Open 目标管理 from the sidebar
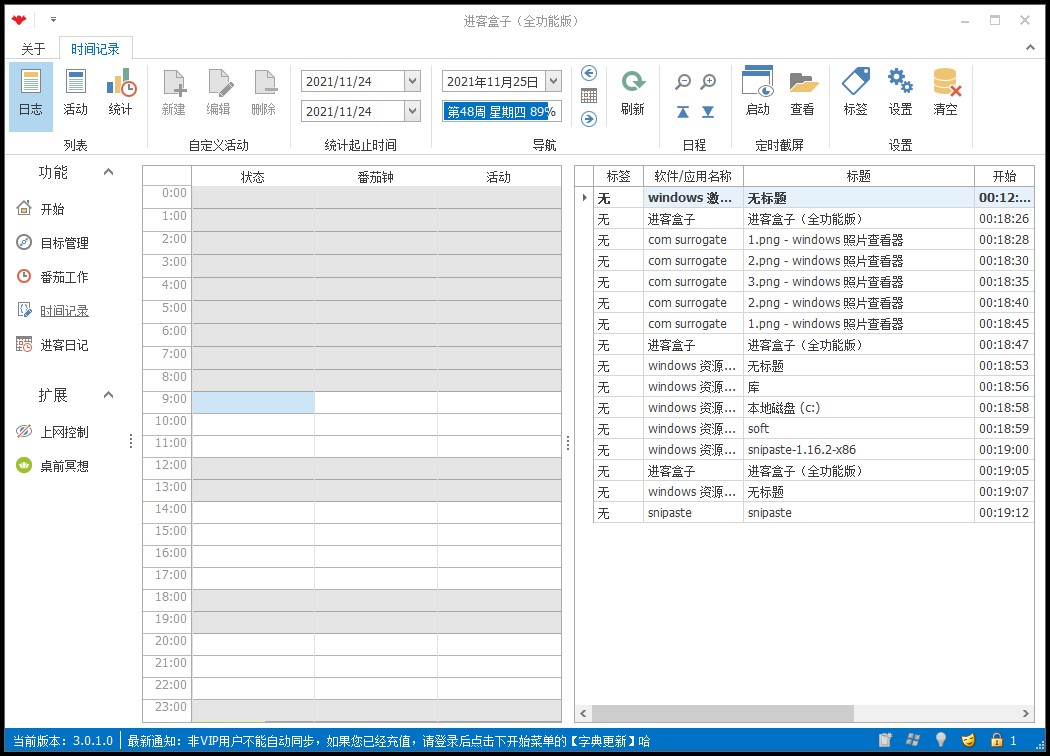The width and height of the screenshot is (1050, 756). coord(64,243)
